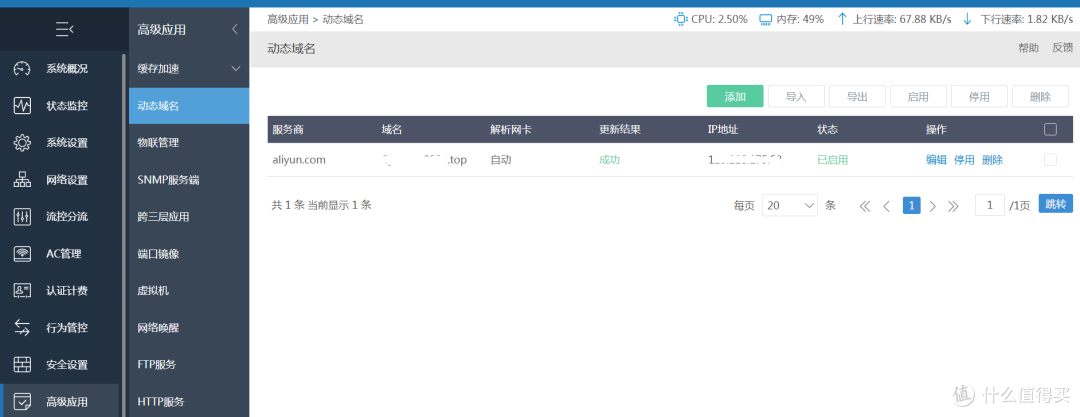Click the 系统设置 gear icon

[x=22, y=143]
